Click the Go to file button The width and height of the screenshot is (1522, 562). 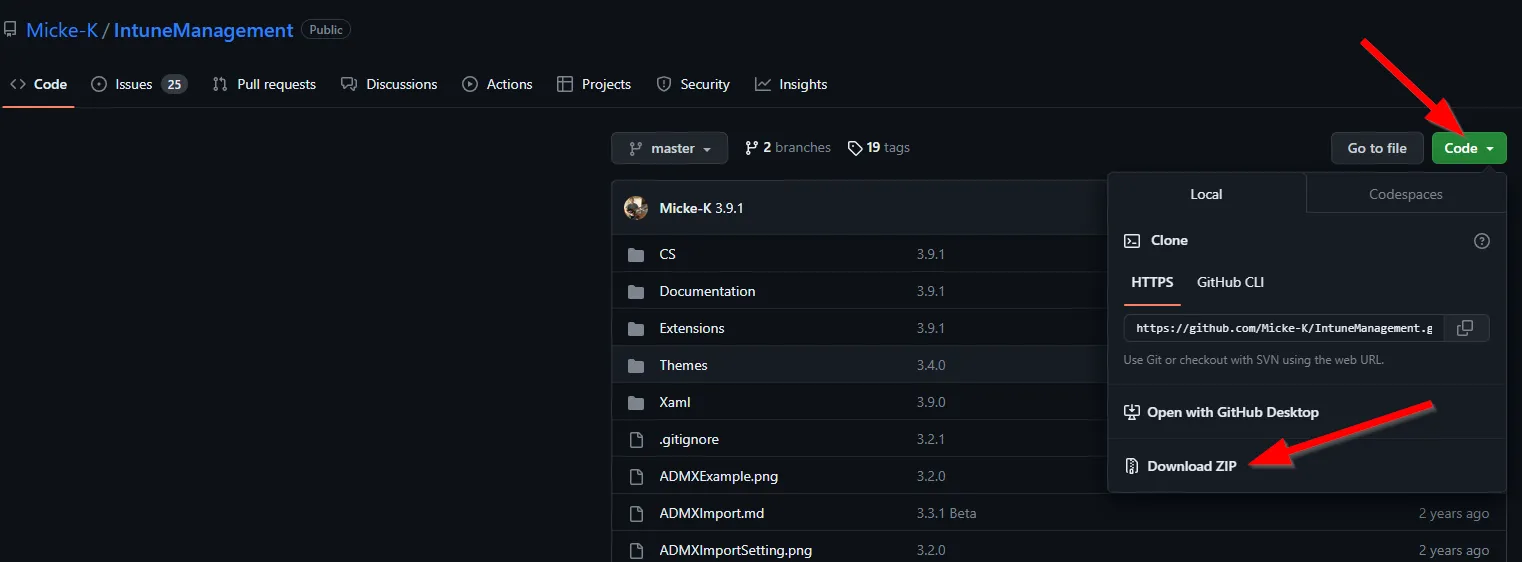[x=1377, y=148]
